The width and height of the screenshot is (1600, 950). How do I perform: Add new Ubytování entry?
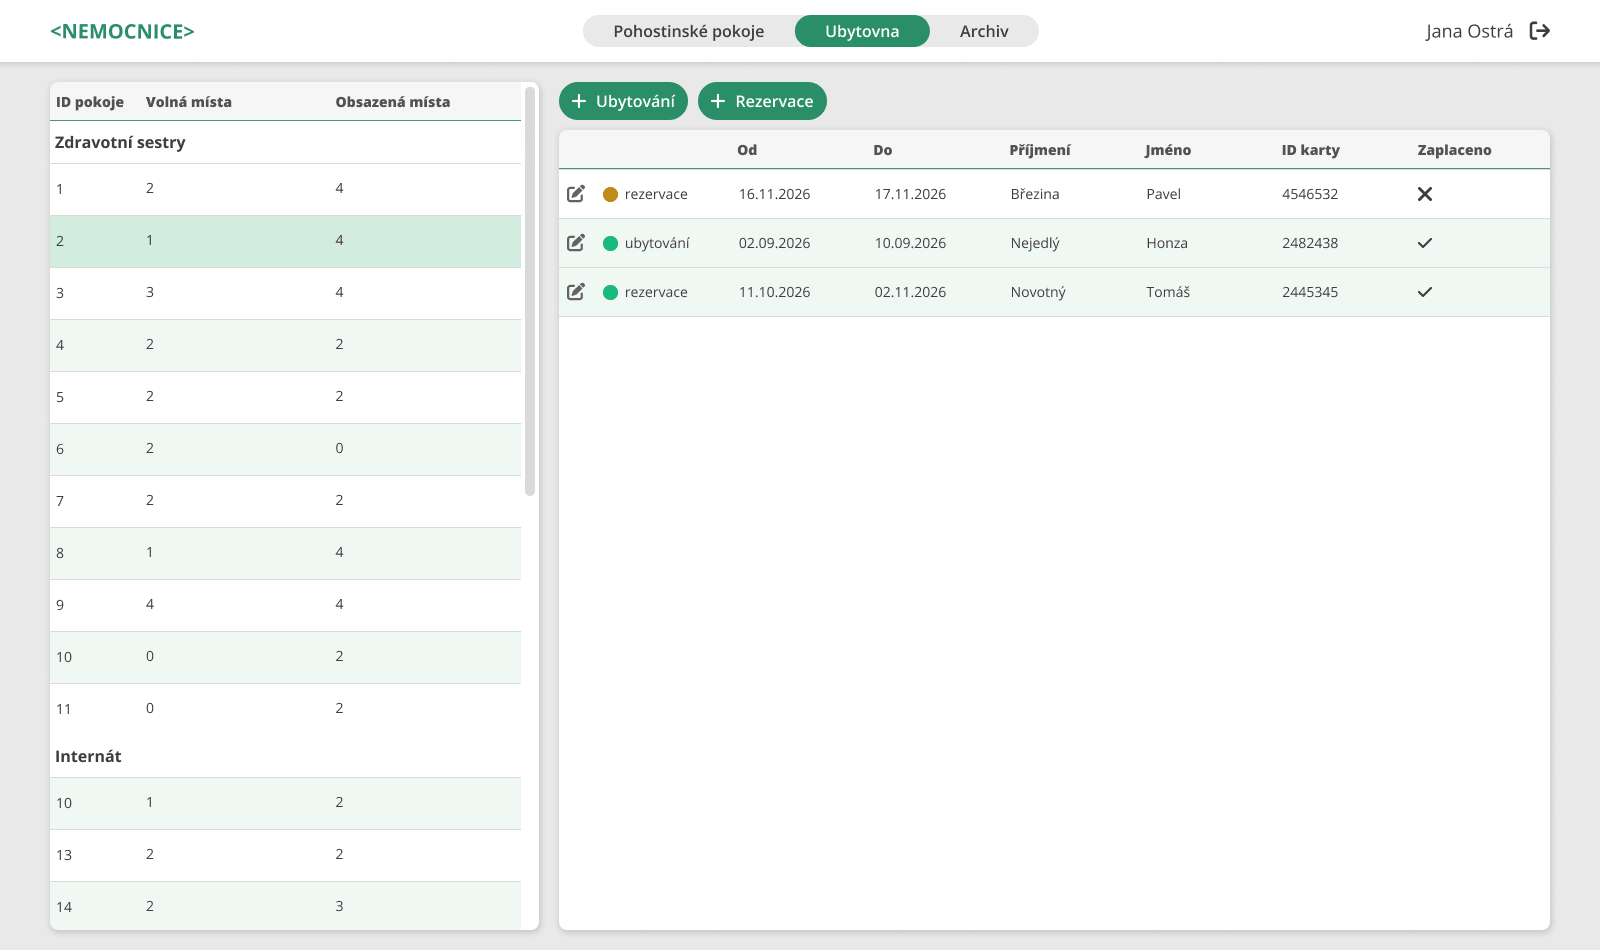coord(623,101)
